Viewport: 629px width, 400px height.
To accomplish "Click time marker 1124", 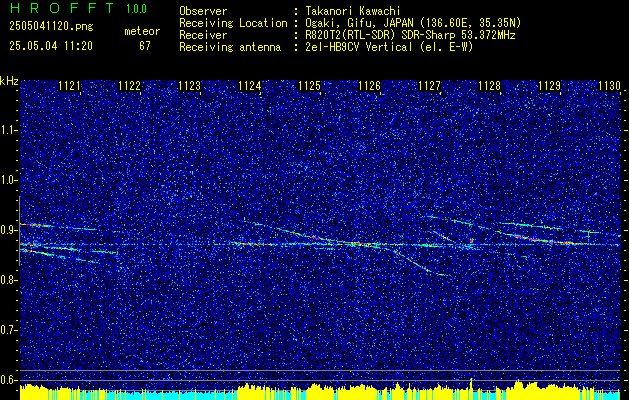I will point(250,86).
